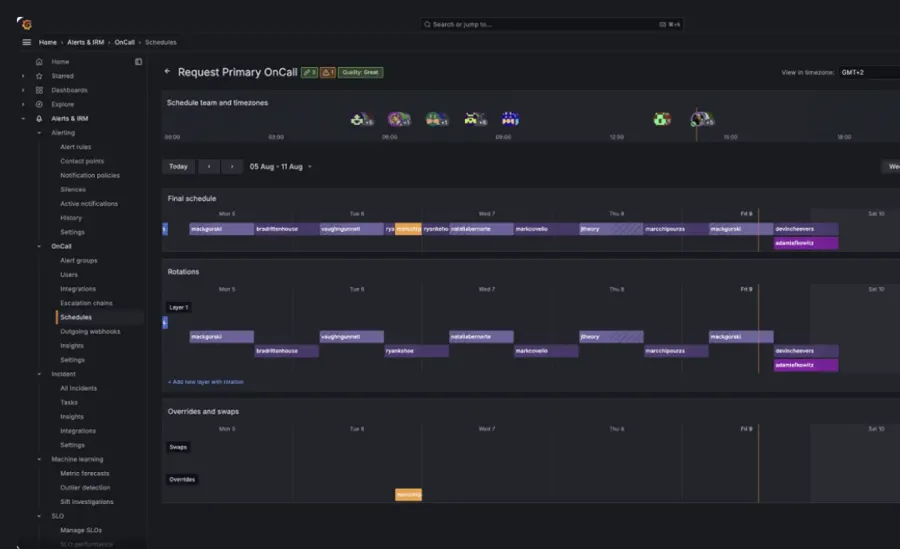This screenshot has width=900, height=549.
Task: Click the Today button
Action: (178, 167)
